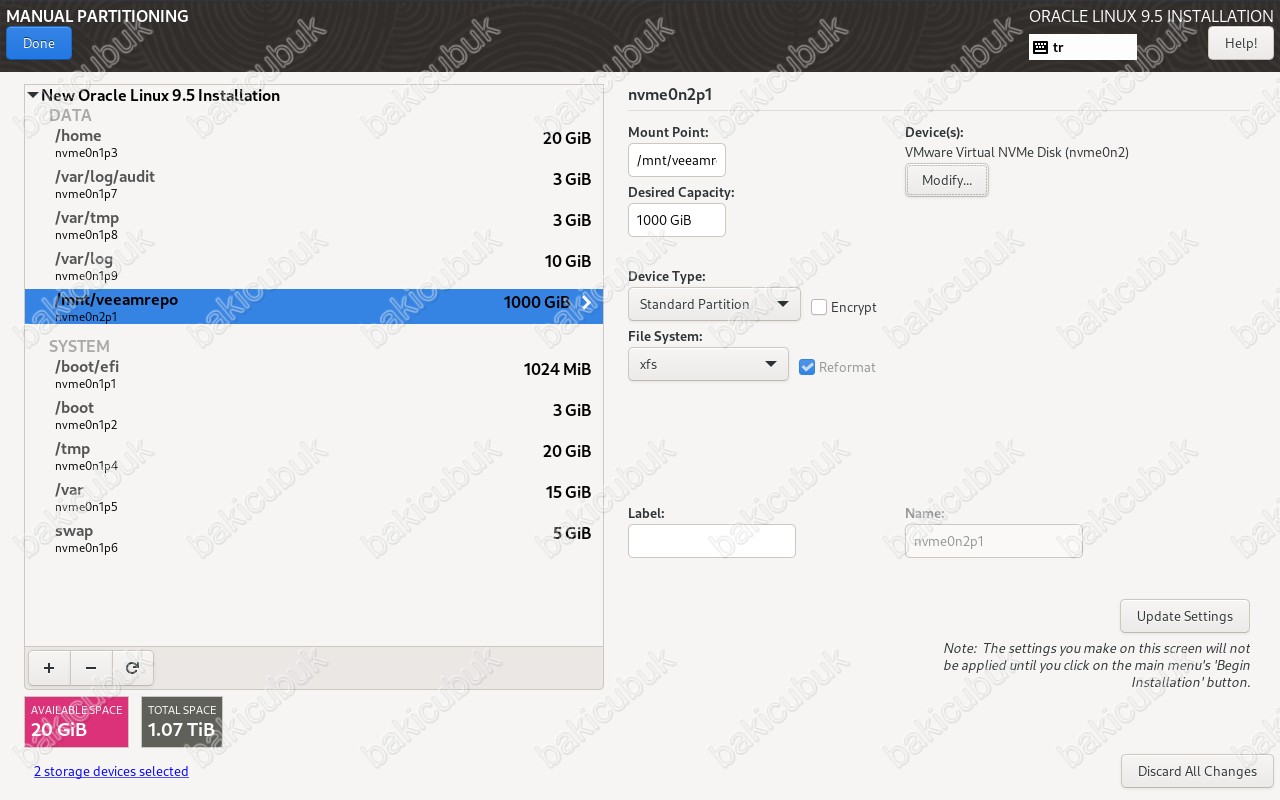
Task: Click the Desired Capacity input field
Action: pos(677,220)
